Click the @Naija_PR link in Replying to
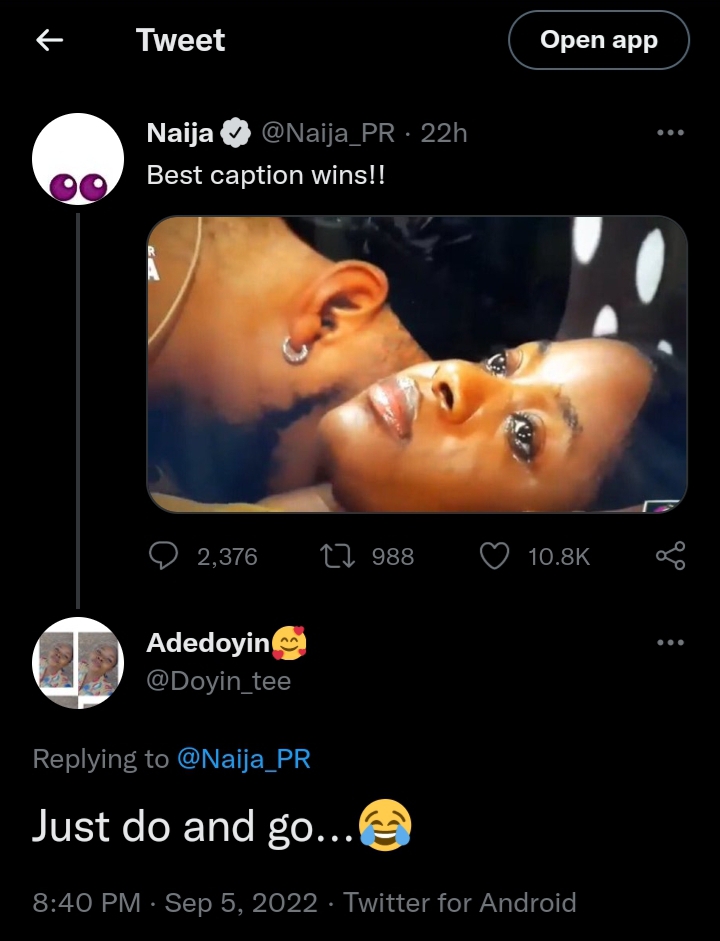Screen dimensions: 720x941 pyautogui.click(x=243, y=759)
